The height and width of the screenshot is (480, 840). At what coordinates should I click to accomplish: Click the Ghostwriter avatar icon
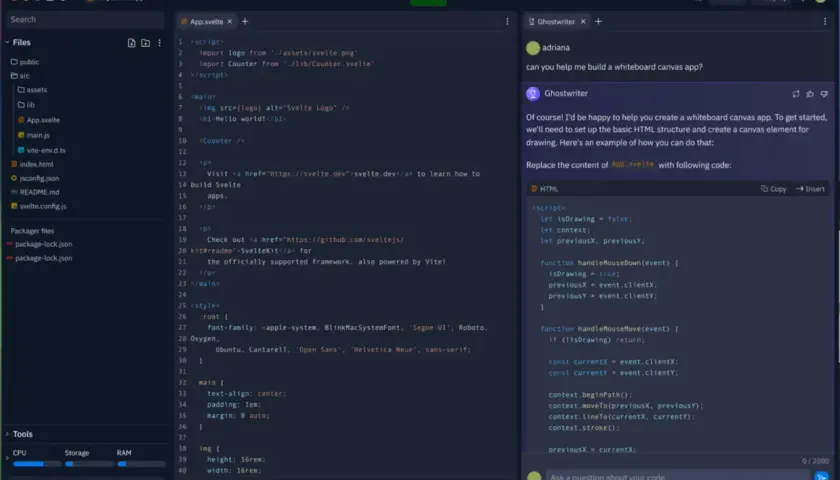532,94
